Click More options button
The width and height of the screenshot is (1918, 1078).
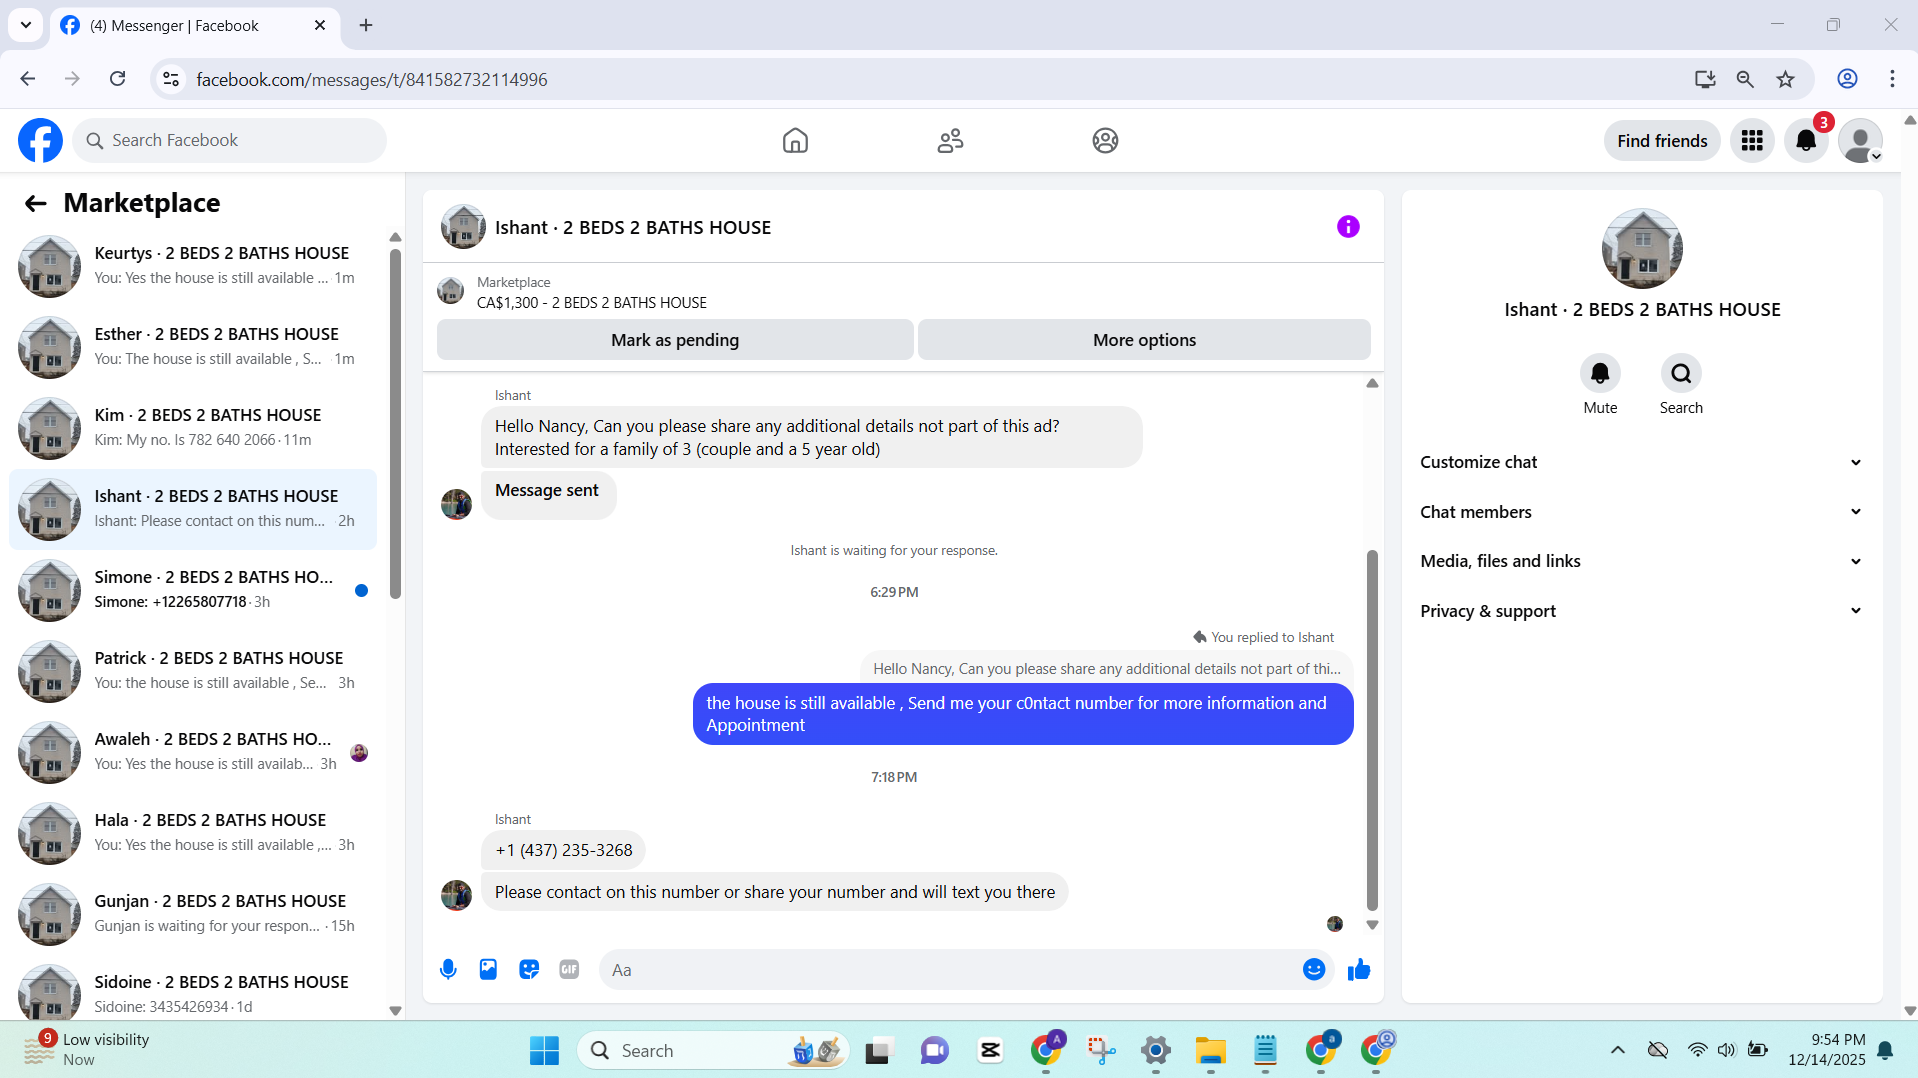point(1144,340)
